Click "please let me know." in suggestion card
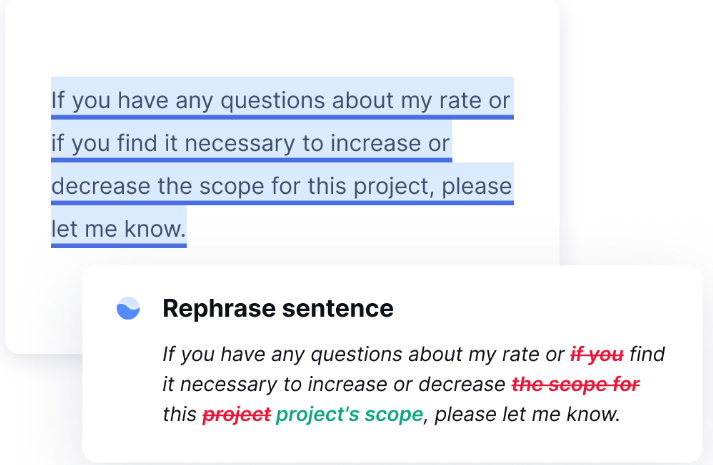This screenshot has height=465, width=713. coord(527,414)
